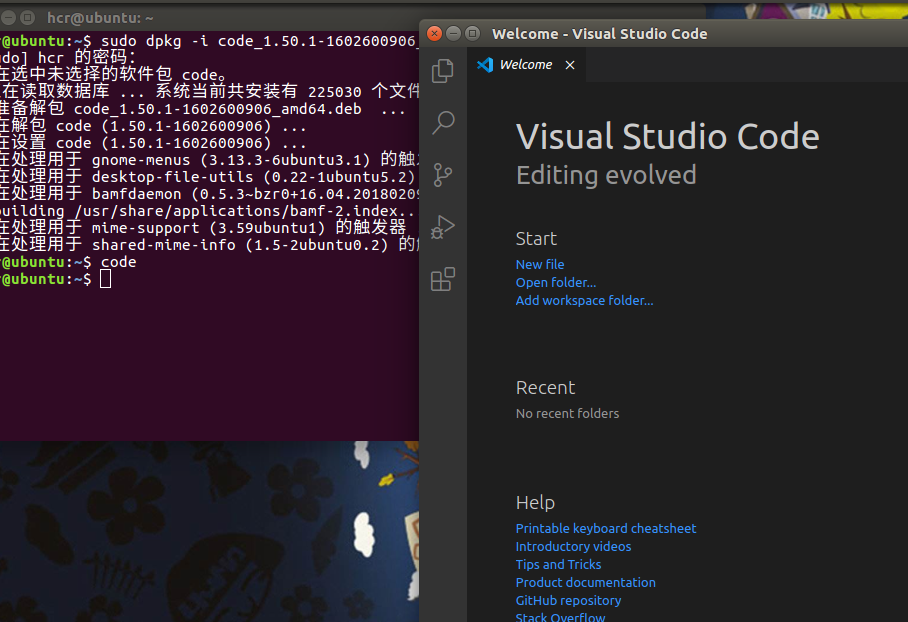The width and height of the screenshot is (908, 622).
Task: Click the Open folder... link
Action: pos(556,282)
